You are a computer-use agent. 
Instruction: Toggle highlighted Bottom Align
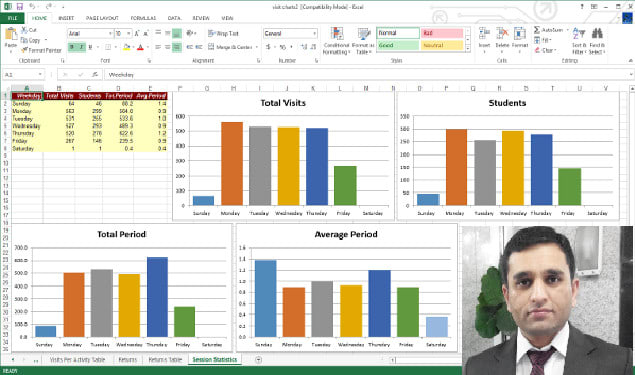(177, 33)
